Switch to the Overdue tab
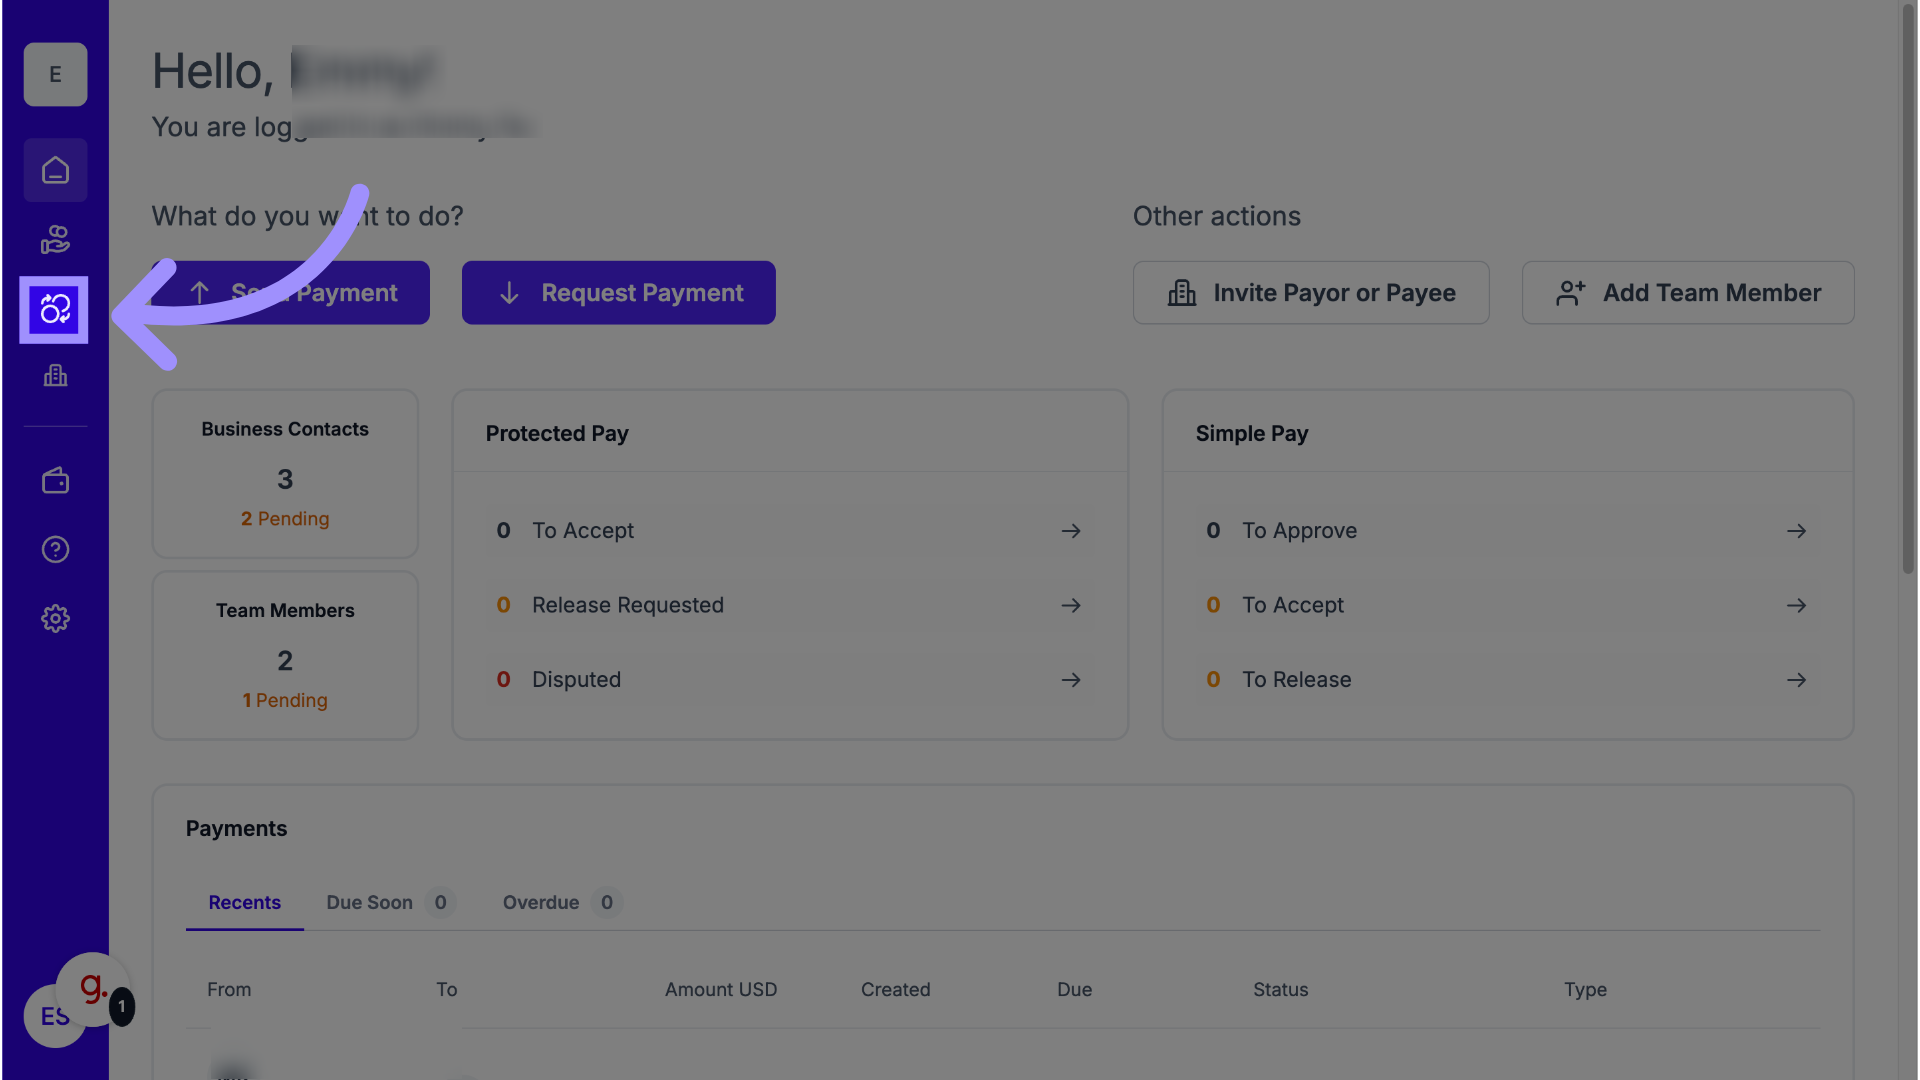 [560, 903]
